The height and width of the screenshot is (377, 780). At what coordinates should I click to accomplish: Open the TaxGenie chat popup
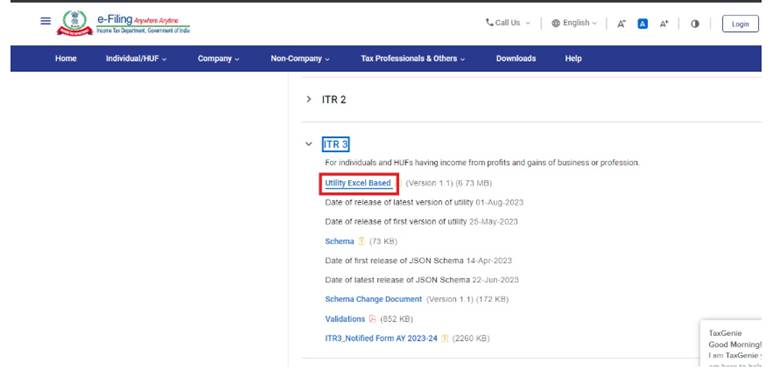point(731,343)
